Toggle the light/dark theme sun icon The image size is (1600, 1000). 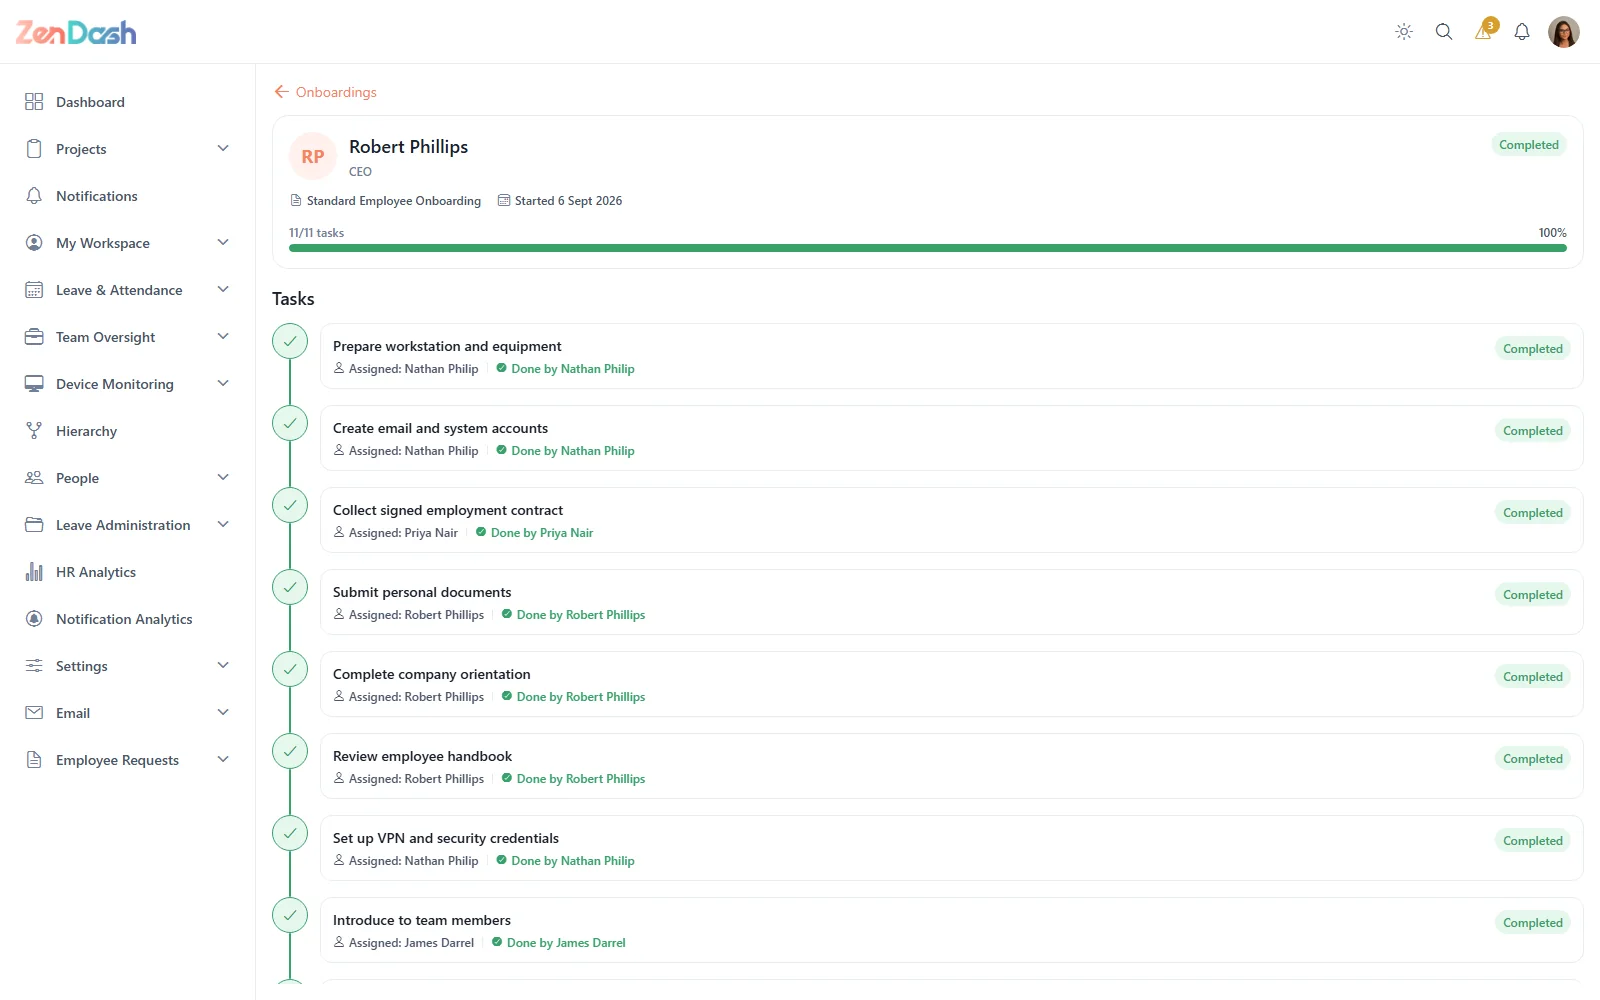tap(1404, 32)
